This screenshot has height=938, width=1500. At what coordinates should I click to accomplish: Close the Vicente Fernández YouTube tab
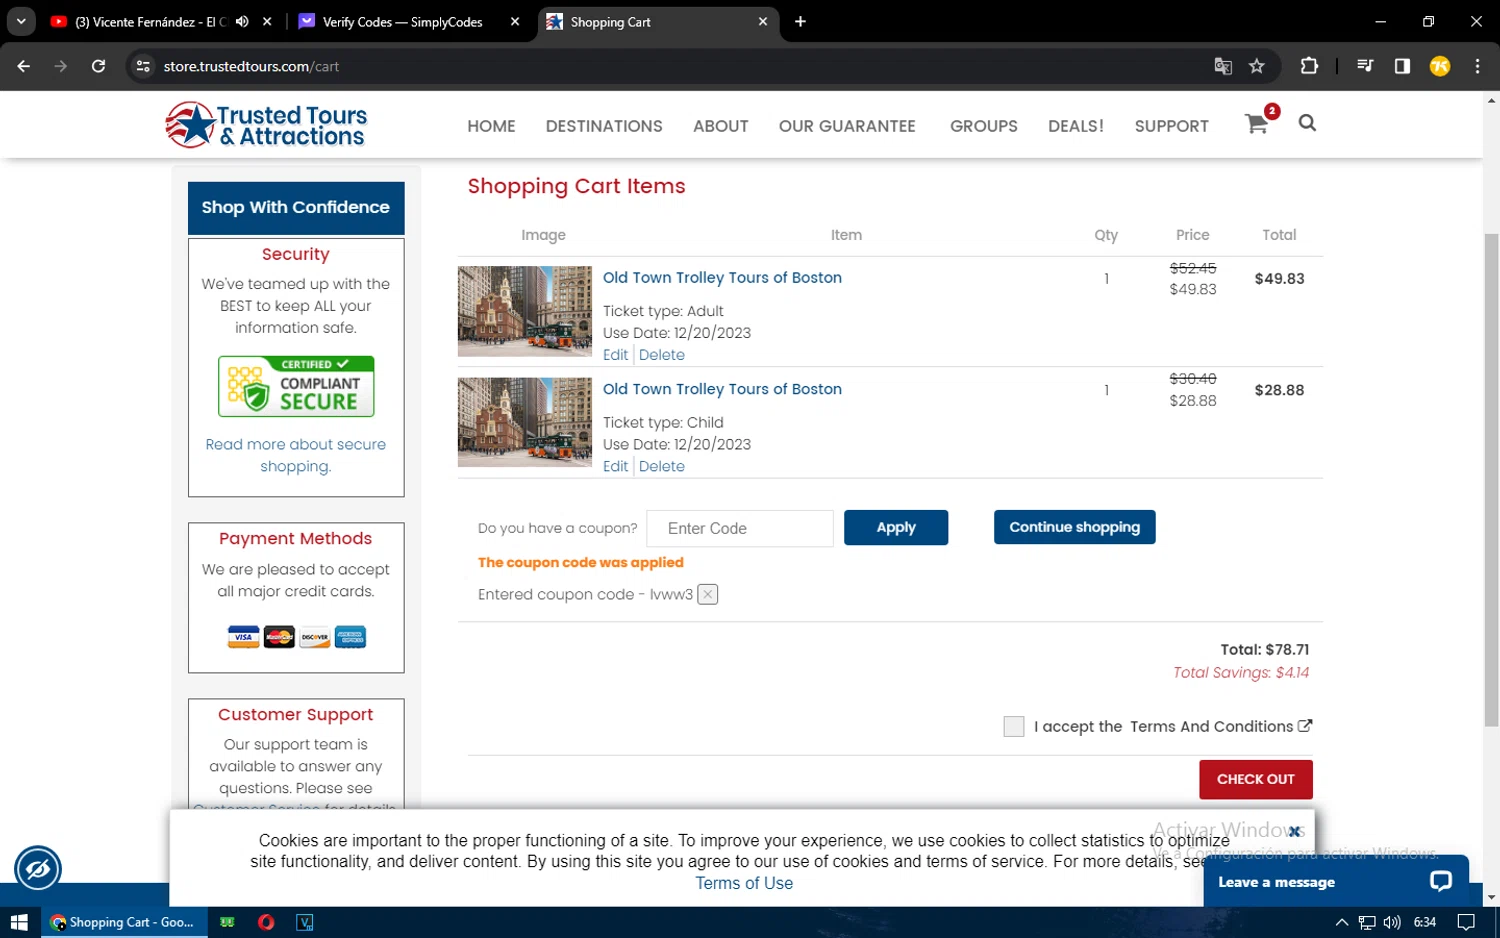[267, 21]
